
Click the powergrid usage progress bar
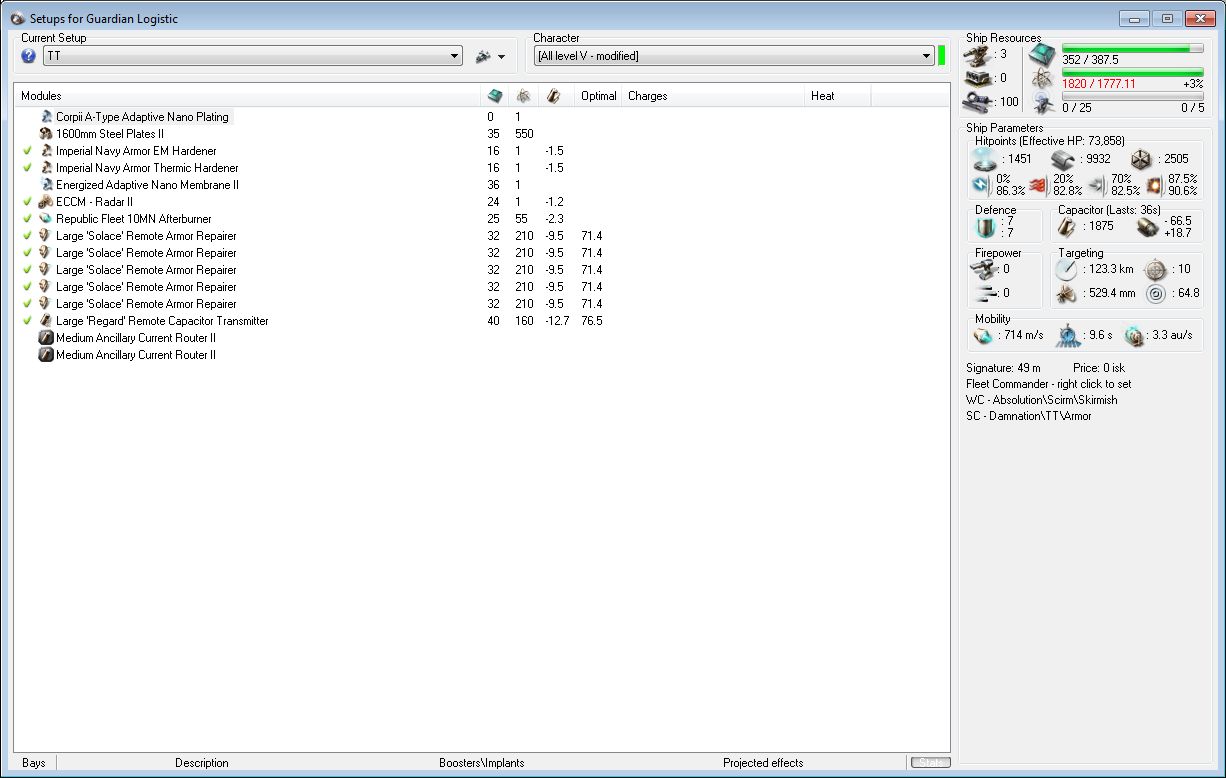(x=1133, y=72)
